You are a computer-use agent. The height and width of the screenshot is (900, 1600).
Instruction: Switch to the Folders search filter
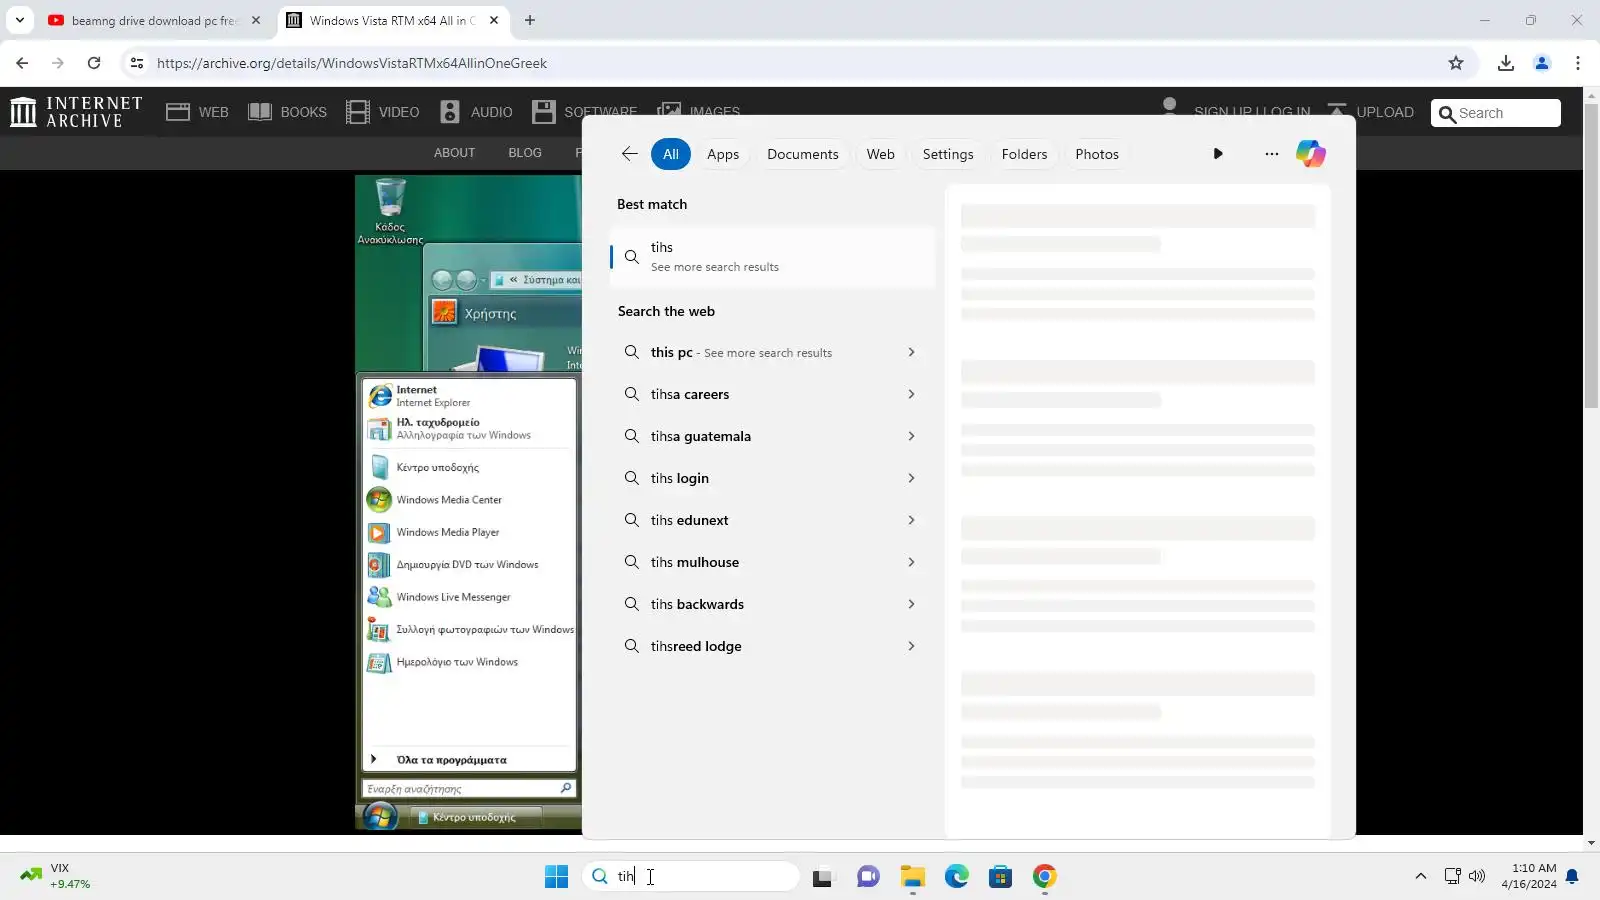click(x=1025, y=154)
